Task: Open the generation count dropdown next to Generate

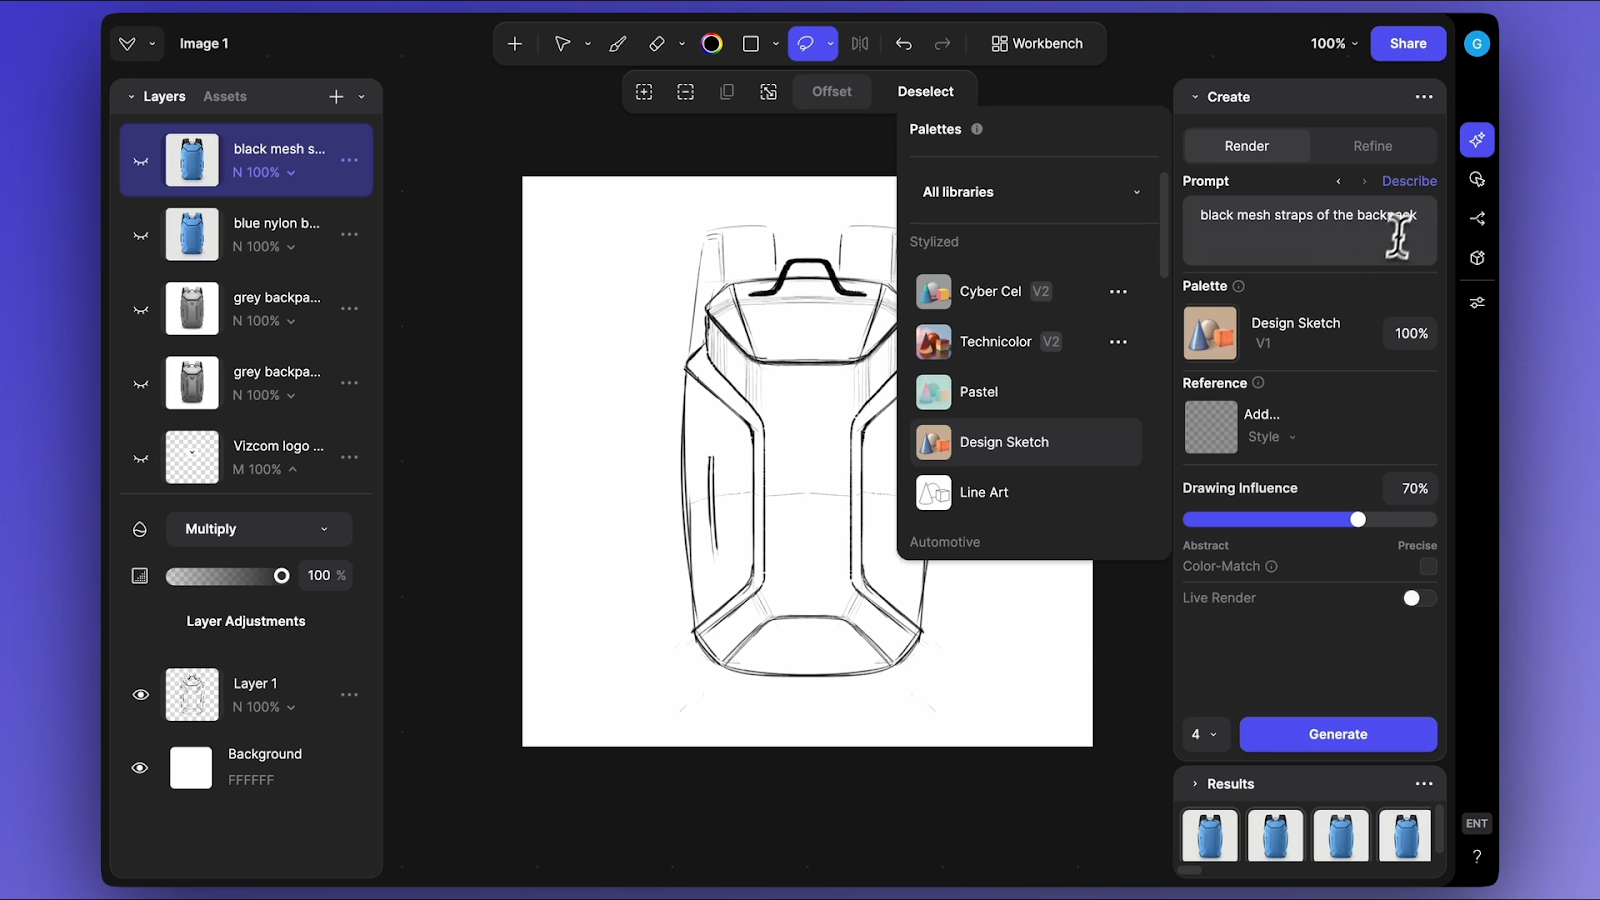Action: [1205, 734]
